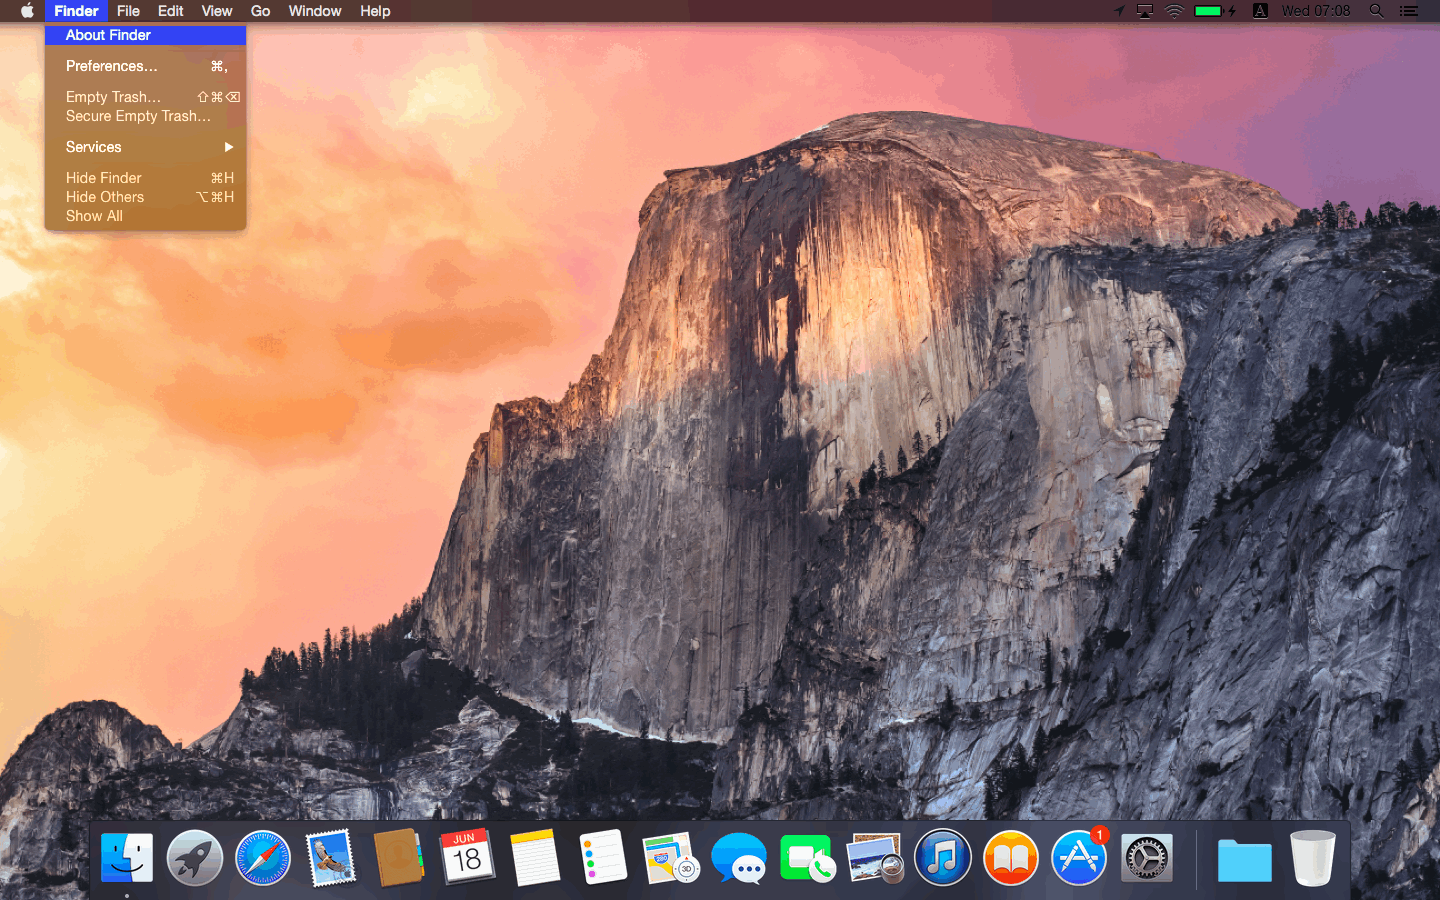Open Messages speech bubble icon
The width and height of the screenshot is (1440, 900).
point(739,859)
